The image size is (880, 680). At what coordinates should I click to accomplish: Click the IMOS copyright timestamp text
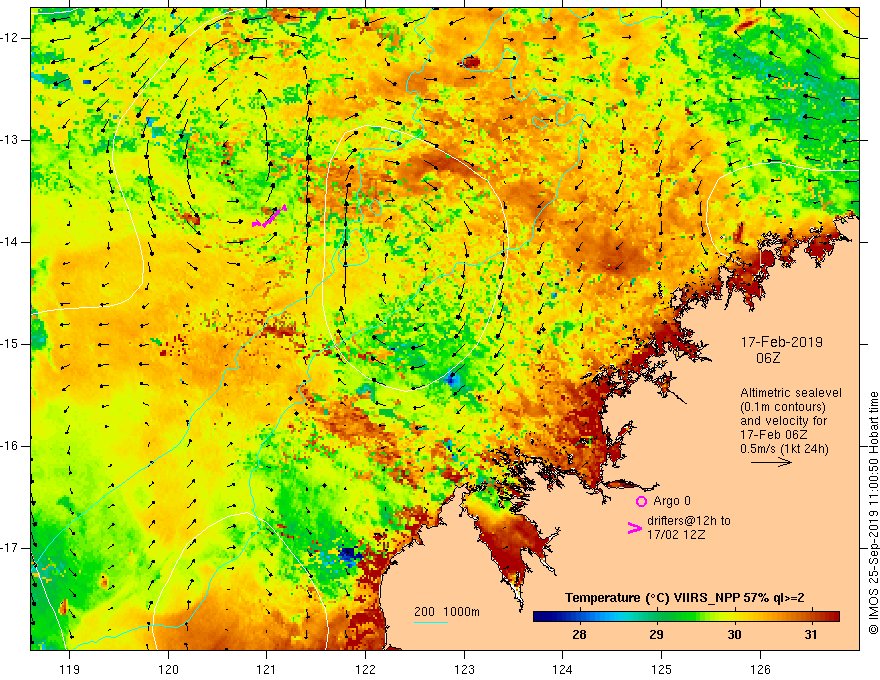(873, 513)
